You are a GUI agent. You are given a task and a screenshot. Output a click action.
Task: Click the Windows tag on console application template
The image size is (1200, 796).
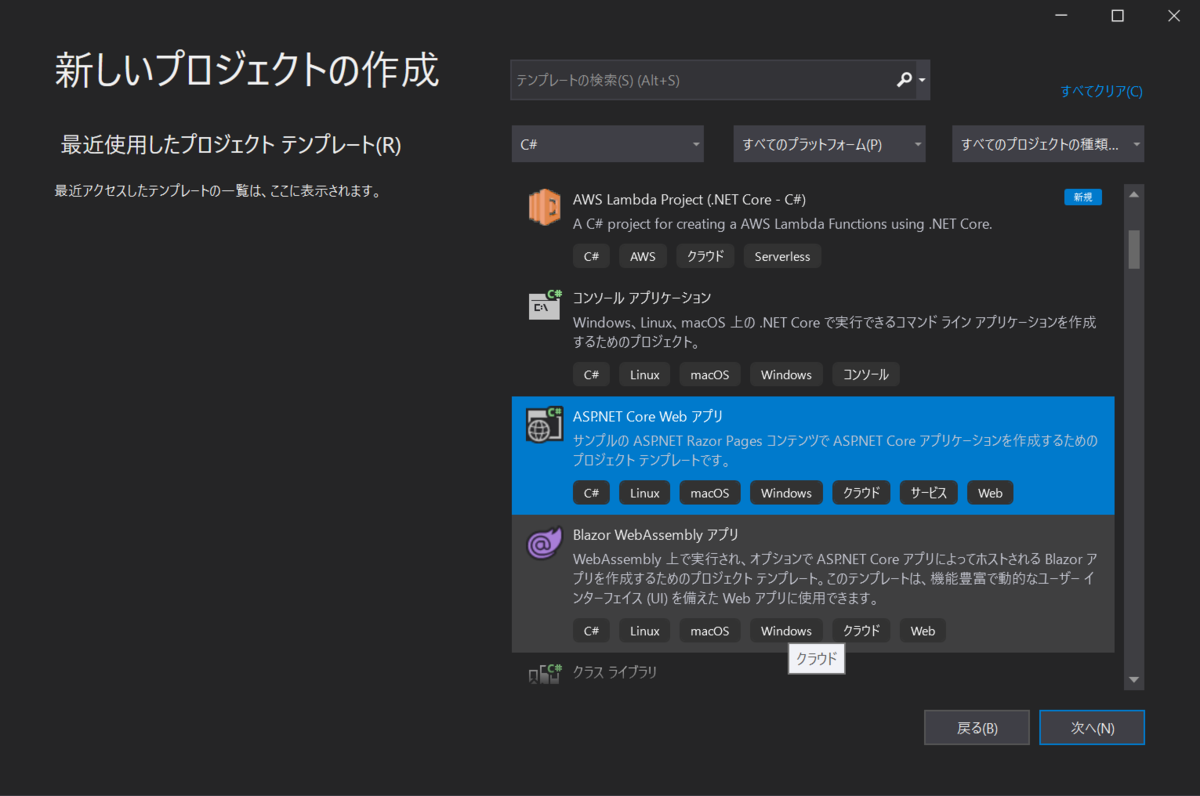click(786, 375)
